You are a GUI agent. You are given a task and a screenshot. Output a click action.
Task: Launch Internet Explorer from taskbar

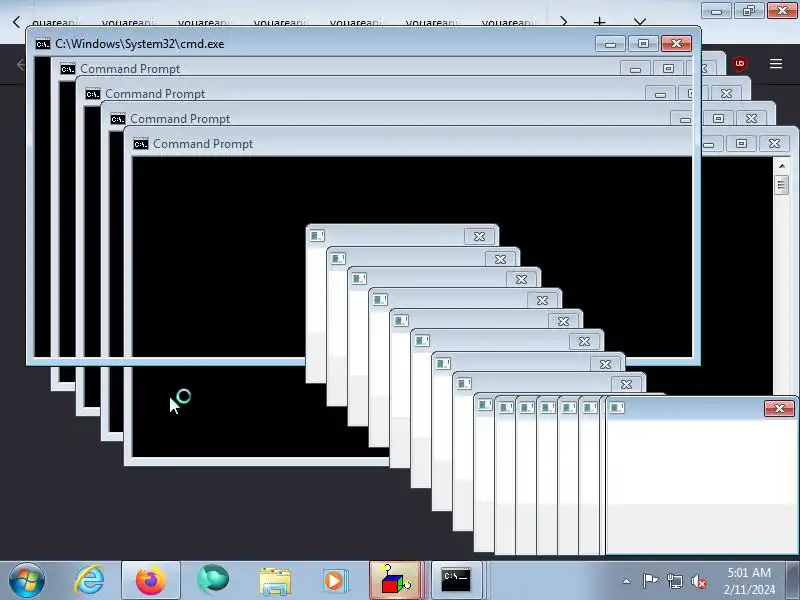click(89, 581)
